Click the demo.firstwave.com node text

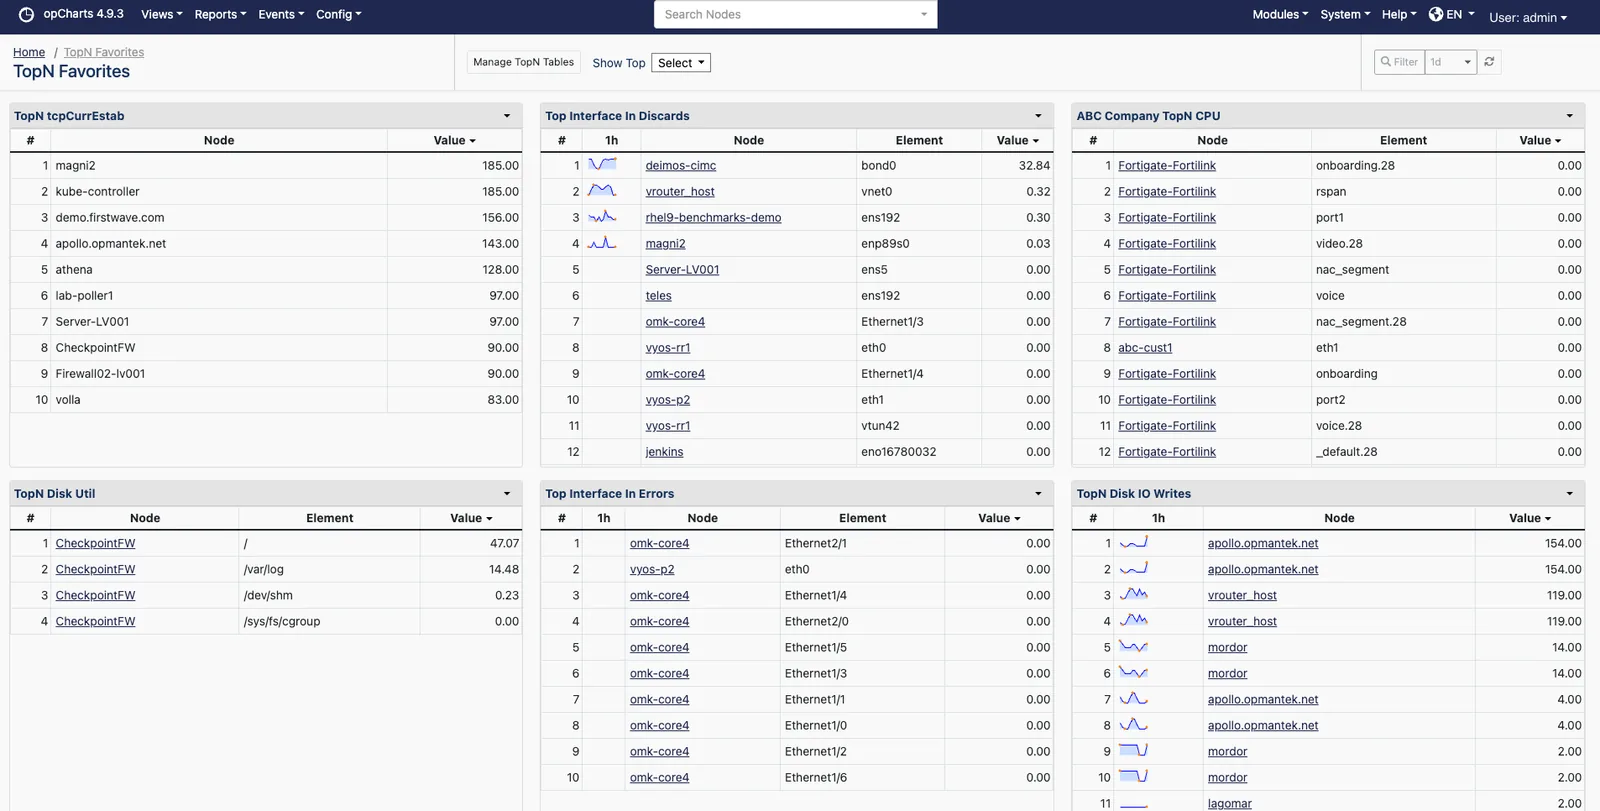point(110,217)
